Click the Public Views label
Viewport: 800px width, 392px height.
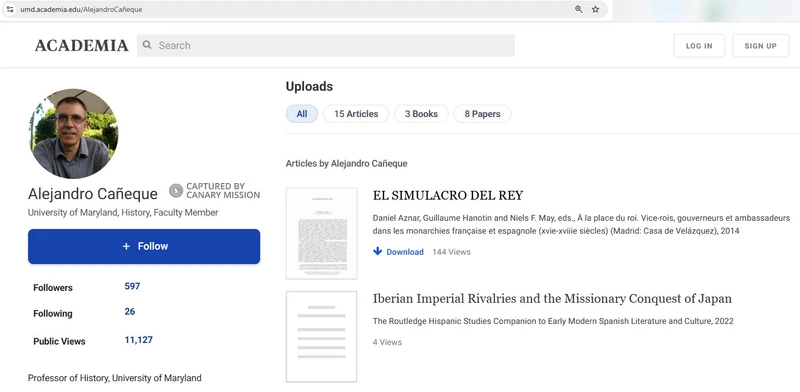[59, 341]
